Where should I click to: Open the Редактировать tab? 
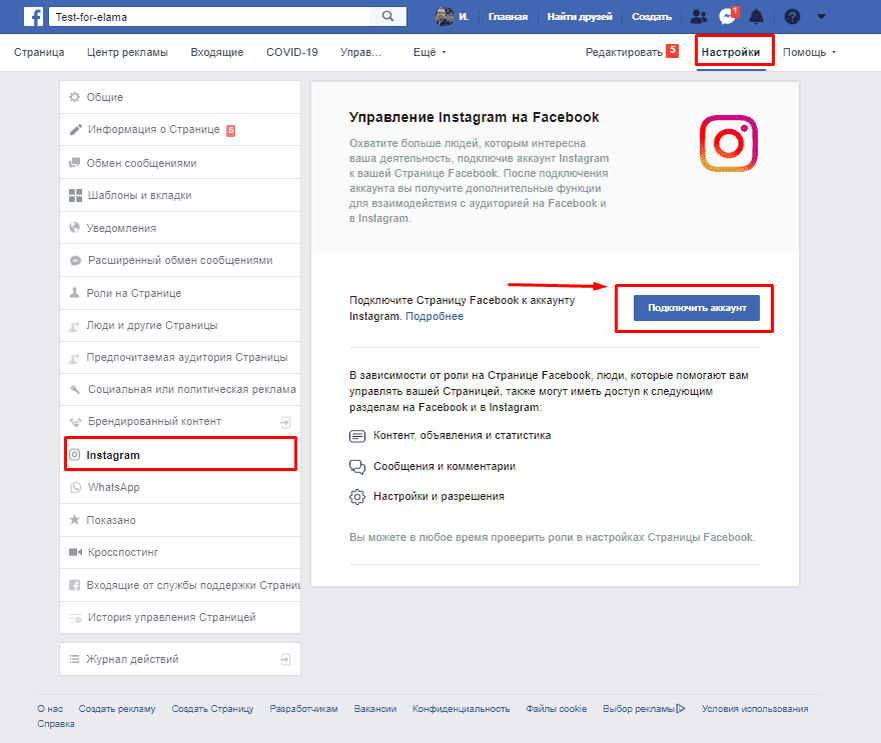[624, 52]
